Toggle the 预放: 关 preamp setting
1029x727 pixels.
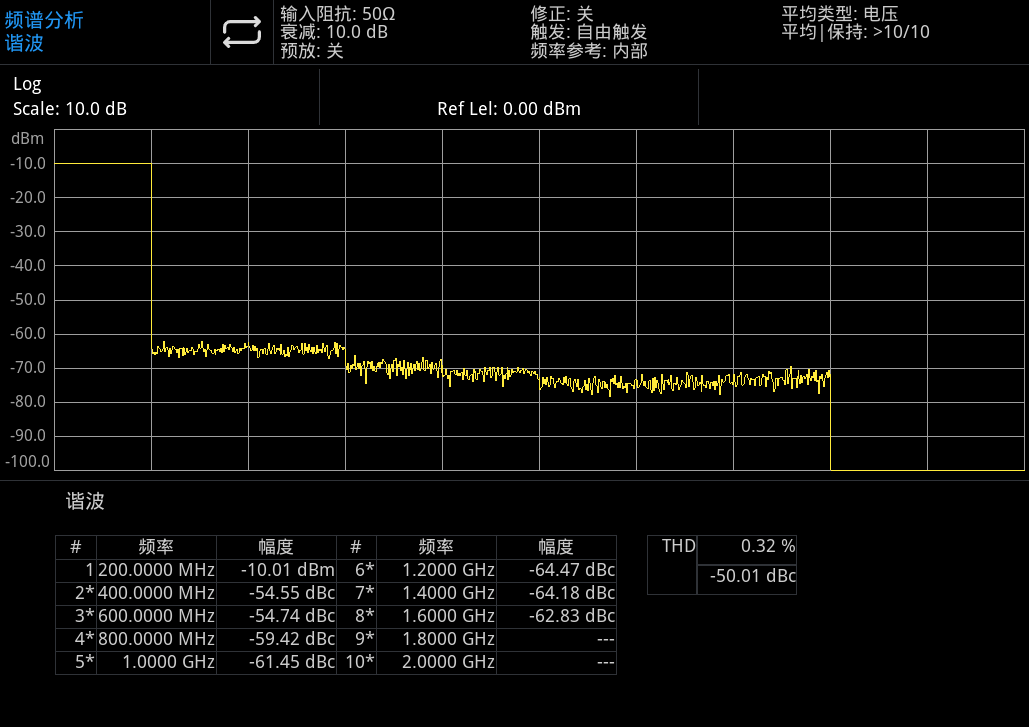click(x=312, y=51)
